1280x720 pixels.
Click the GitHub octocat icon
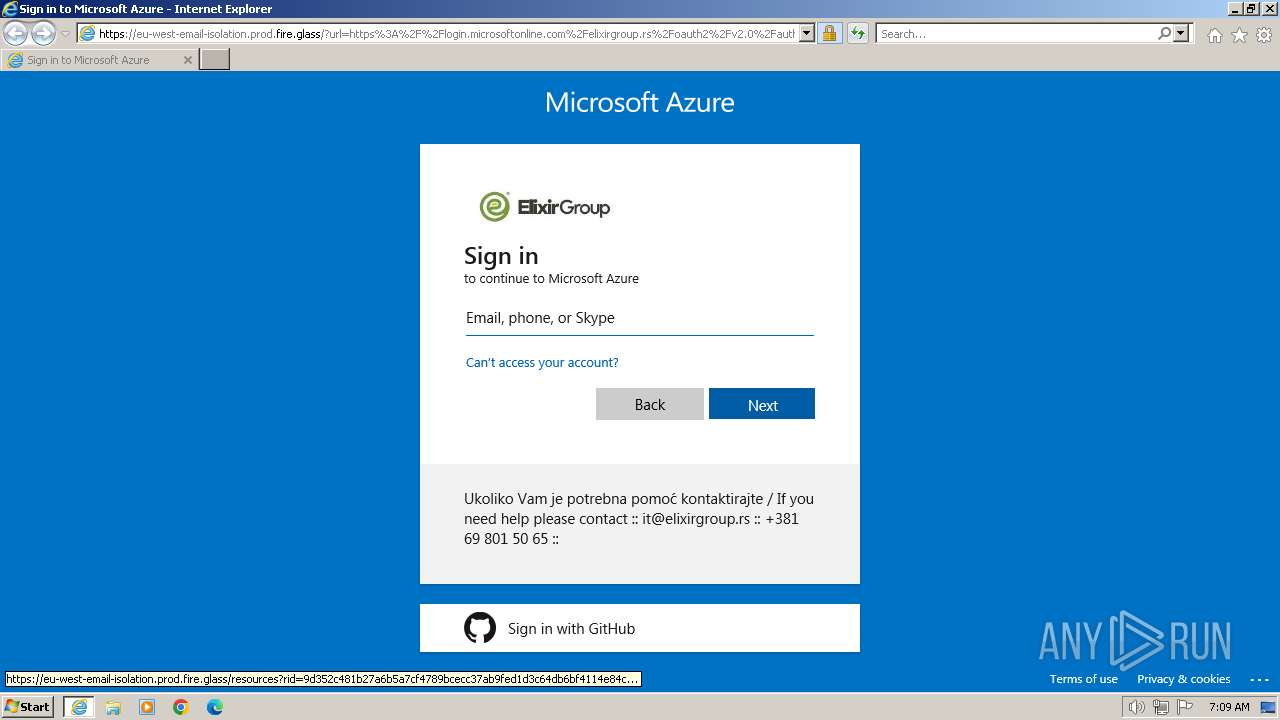coord(480,628)
